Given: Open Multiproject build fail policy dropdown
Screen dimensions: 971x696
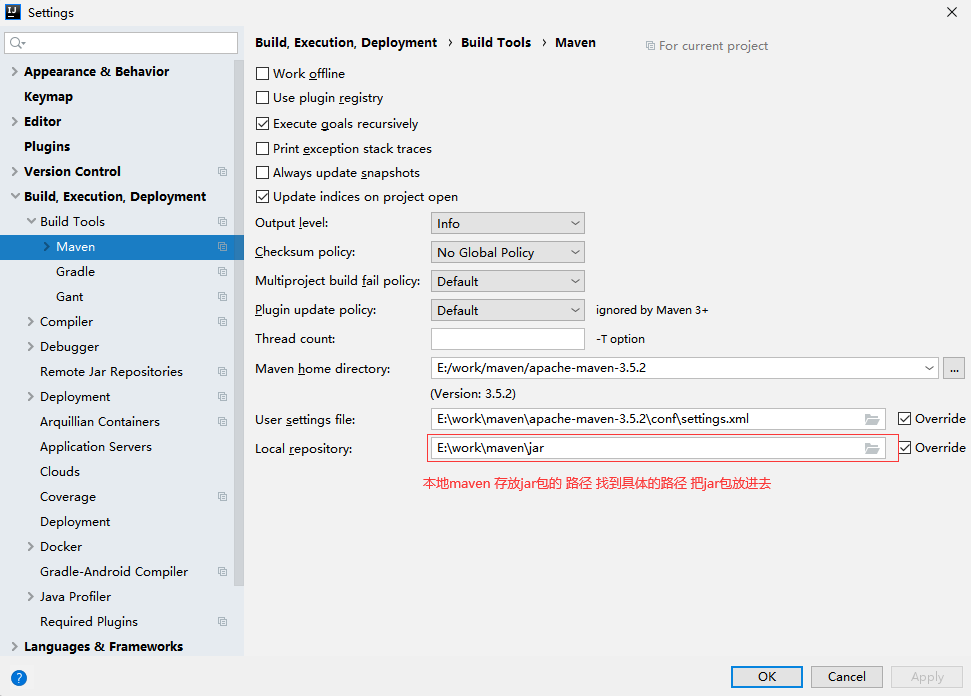Looking at the screenshot, I should pyautogui.click(x=508, y=281).
